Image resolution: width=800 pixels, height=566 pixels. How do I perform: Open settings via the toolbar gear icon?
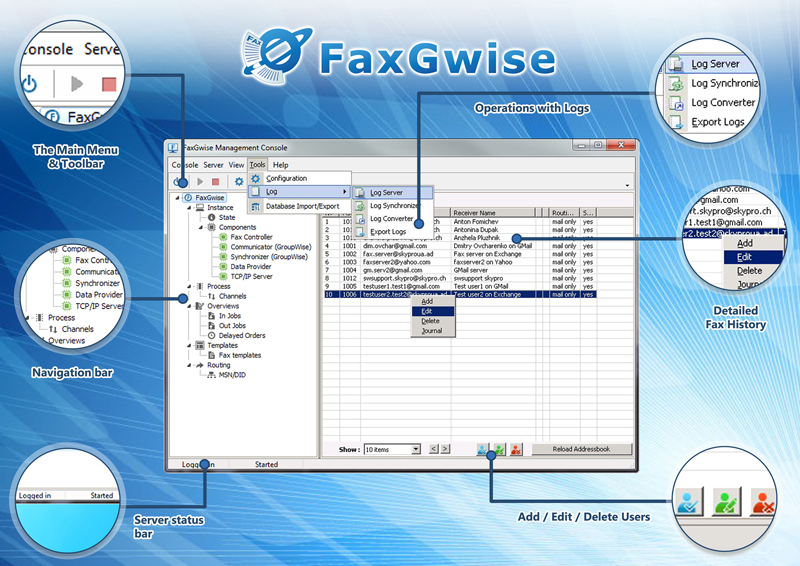coord(239,181)
